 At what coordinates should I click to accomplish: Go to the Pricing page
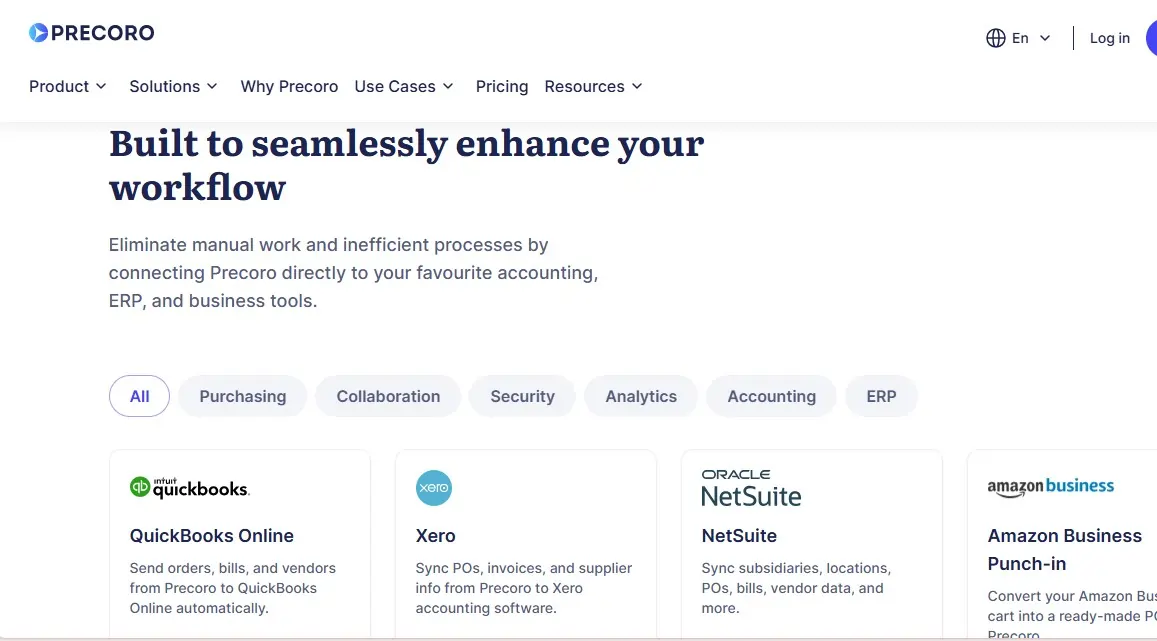pyautogui.click(x=502, y=86)
